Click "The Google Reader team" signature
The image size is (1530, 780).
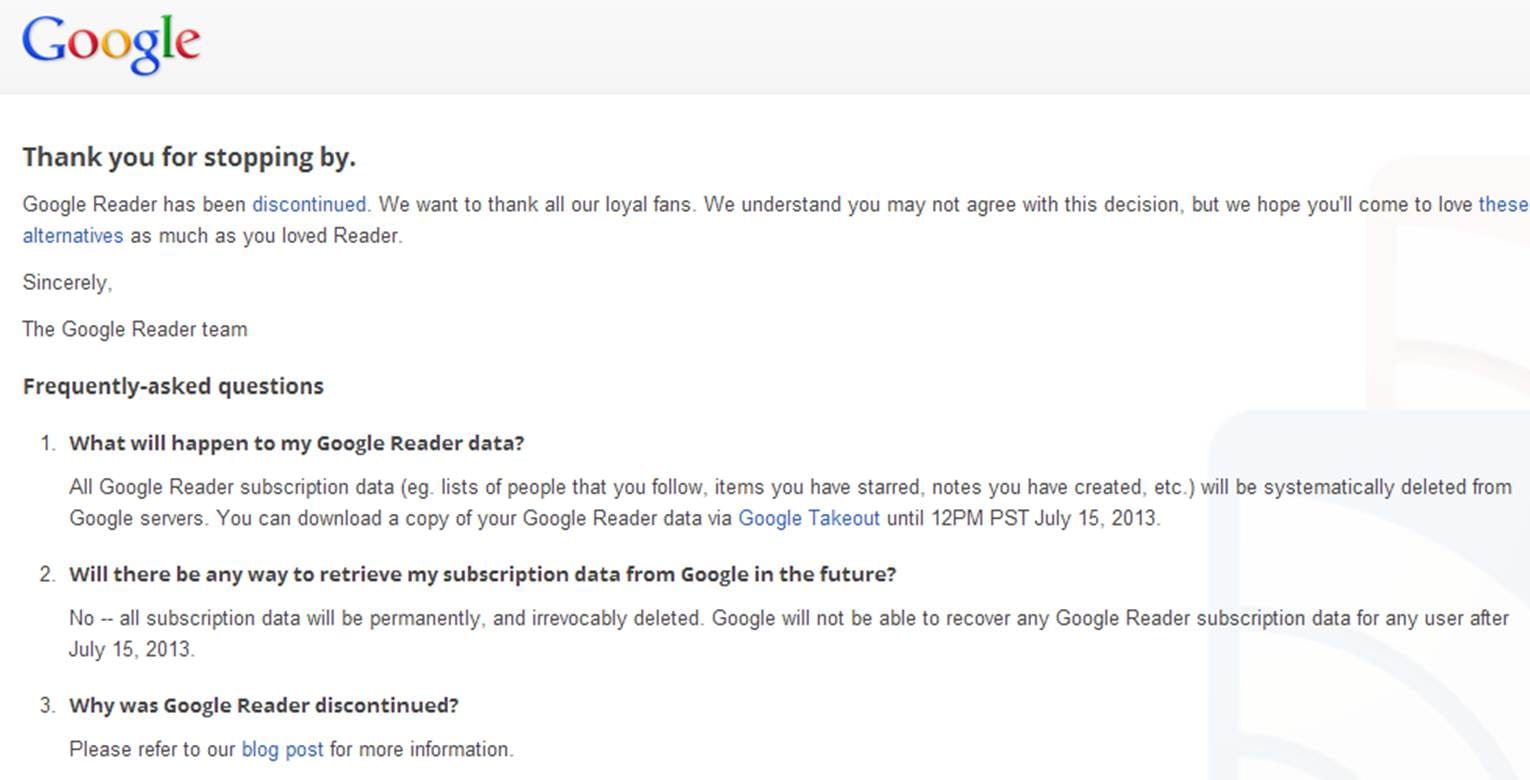pyautogui.click(x=135, y=330)
